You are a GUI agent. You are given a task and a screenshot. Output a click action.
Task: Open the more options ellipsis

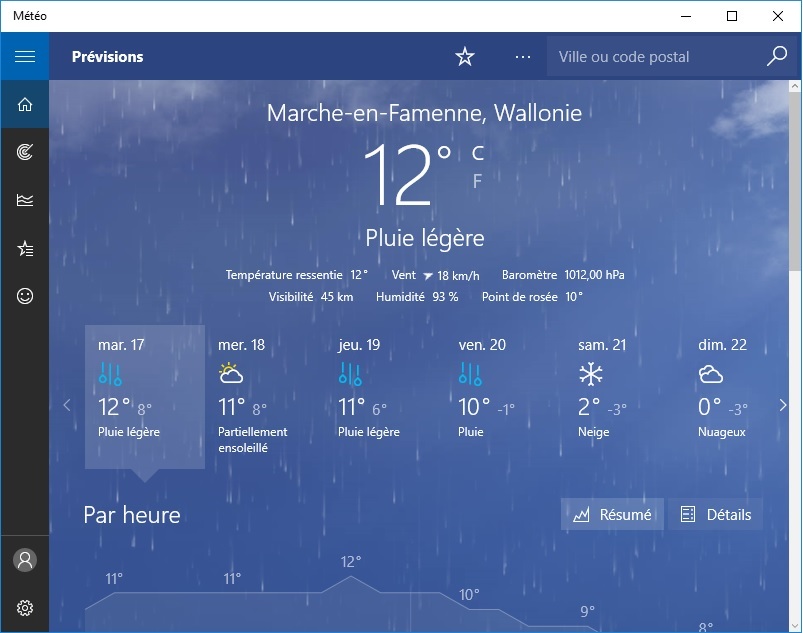pyautogui.click(x=523, y=56)
